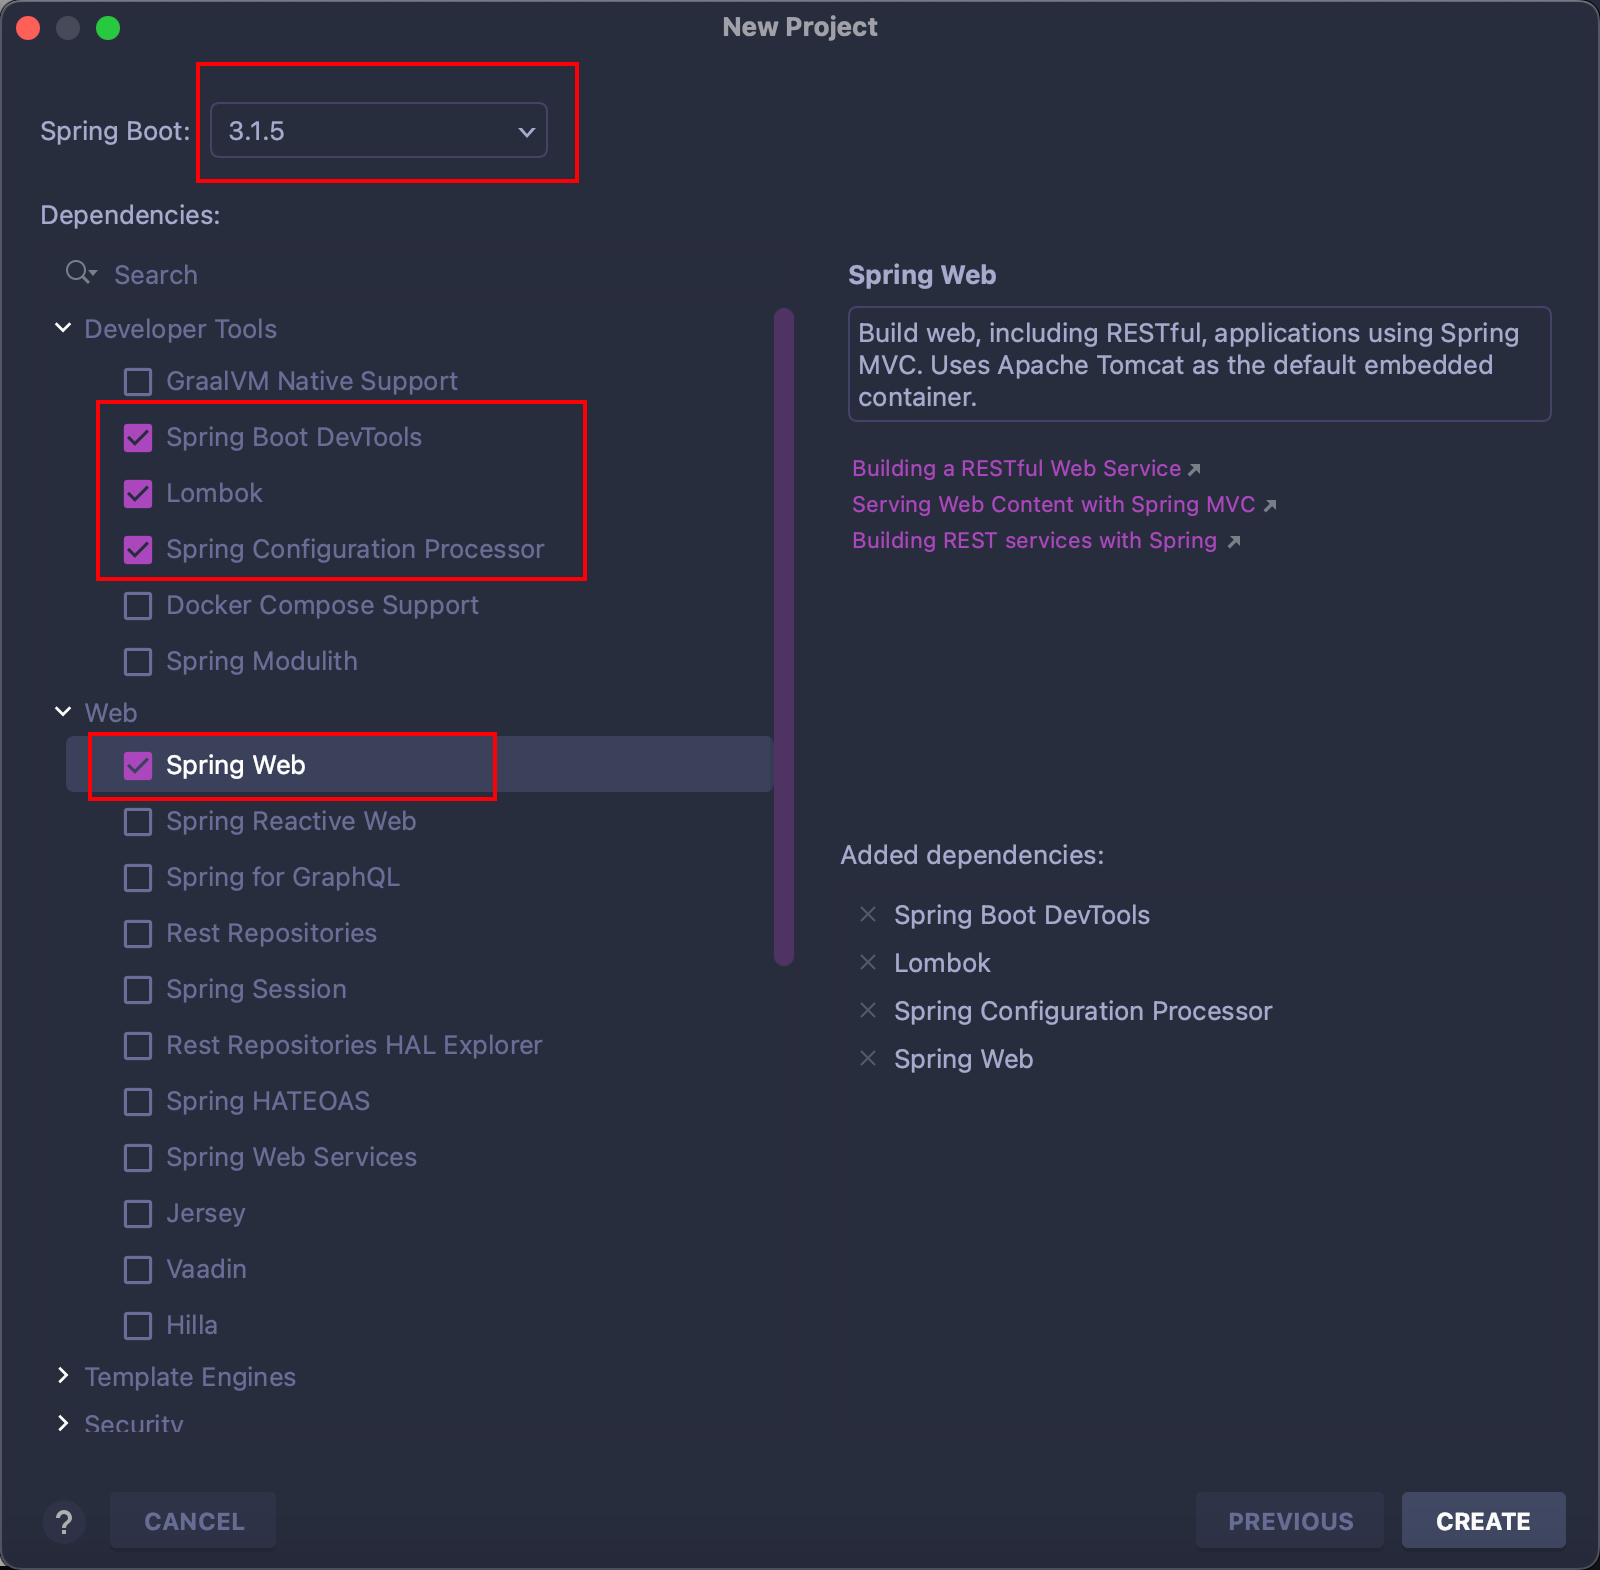
Task: Click the X next to added Lombok
Action: click(868, 963)
